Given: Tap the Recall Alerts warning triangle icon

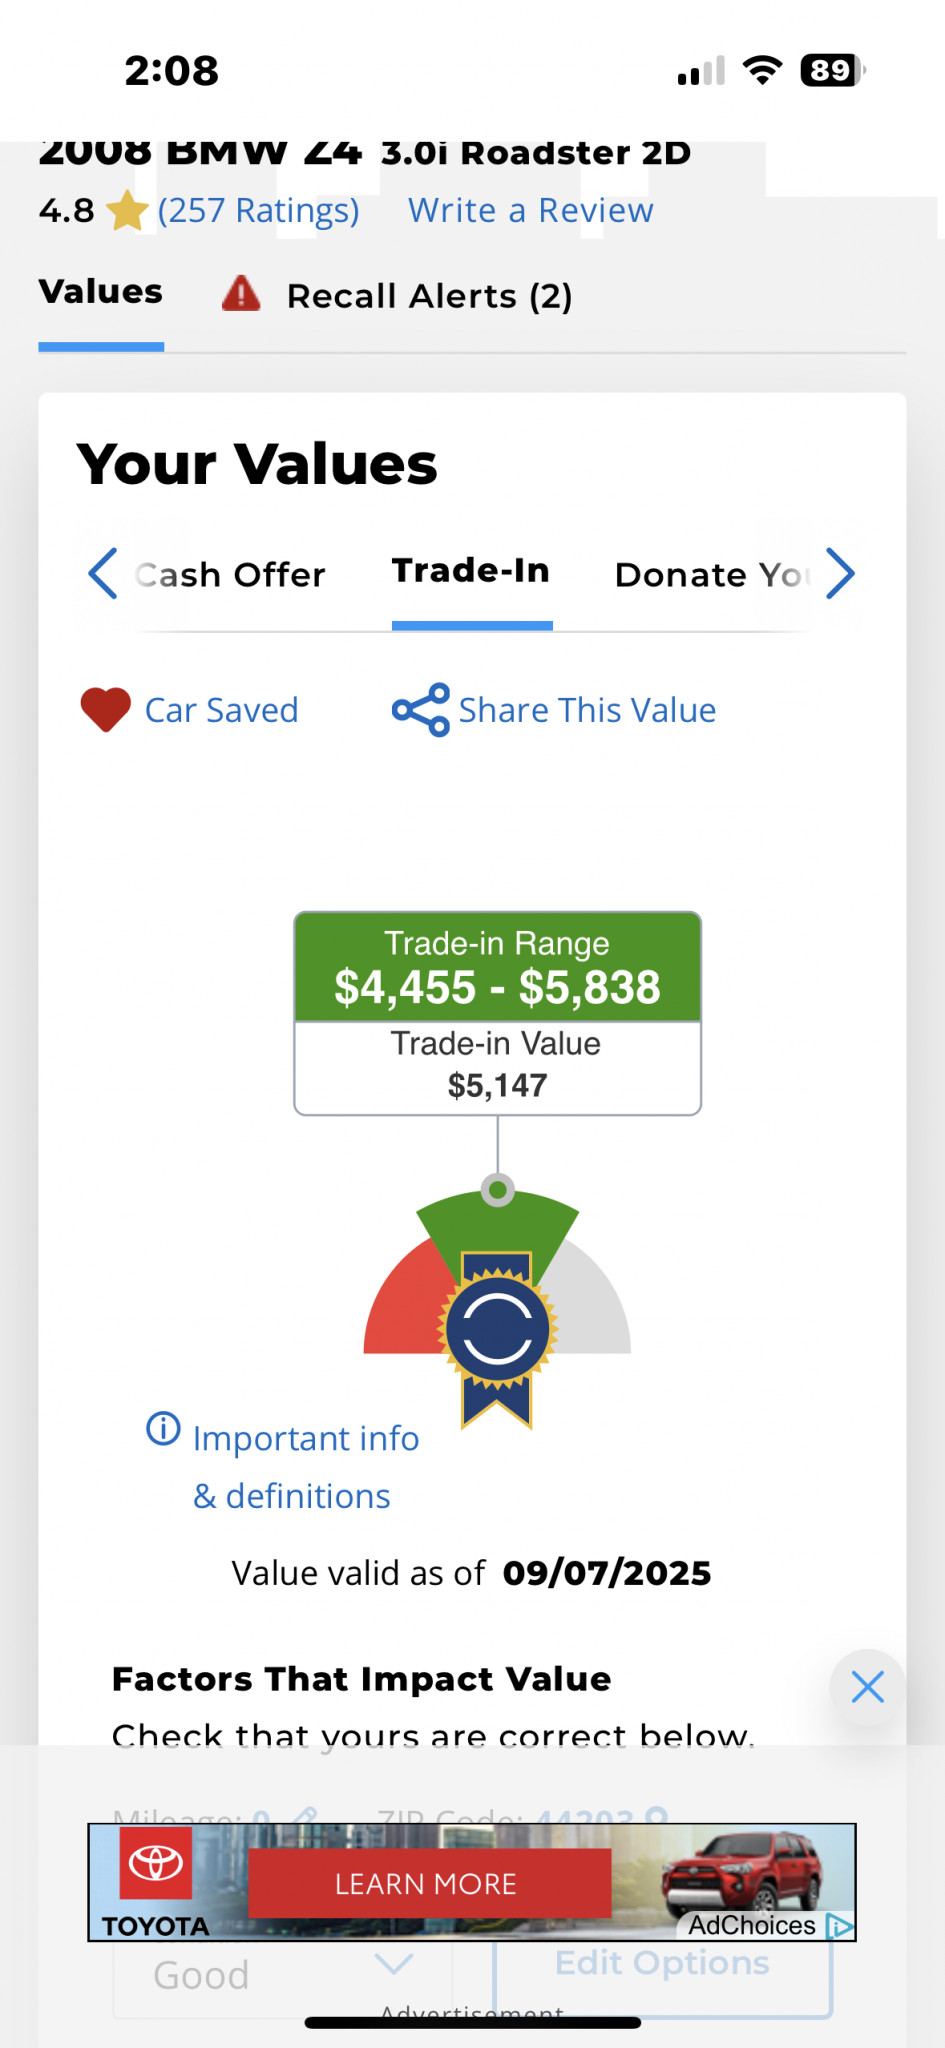Looking at the screenshot, I should (241, 295).
